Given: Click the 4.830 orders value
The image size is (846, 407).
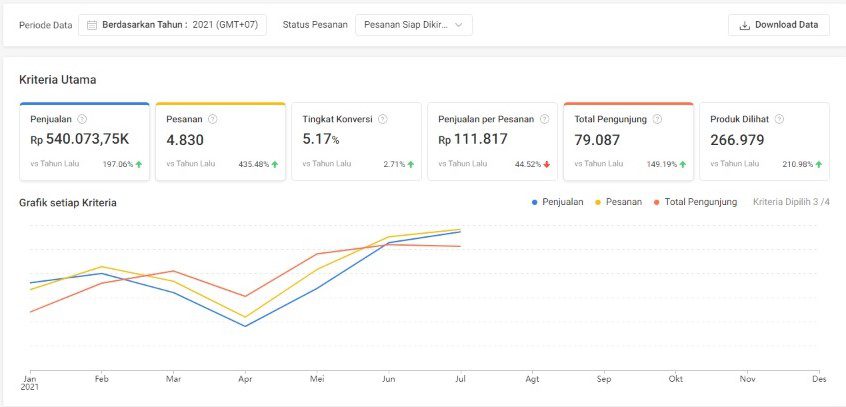Looking at the screenshot, I should tap(185, 140).
